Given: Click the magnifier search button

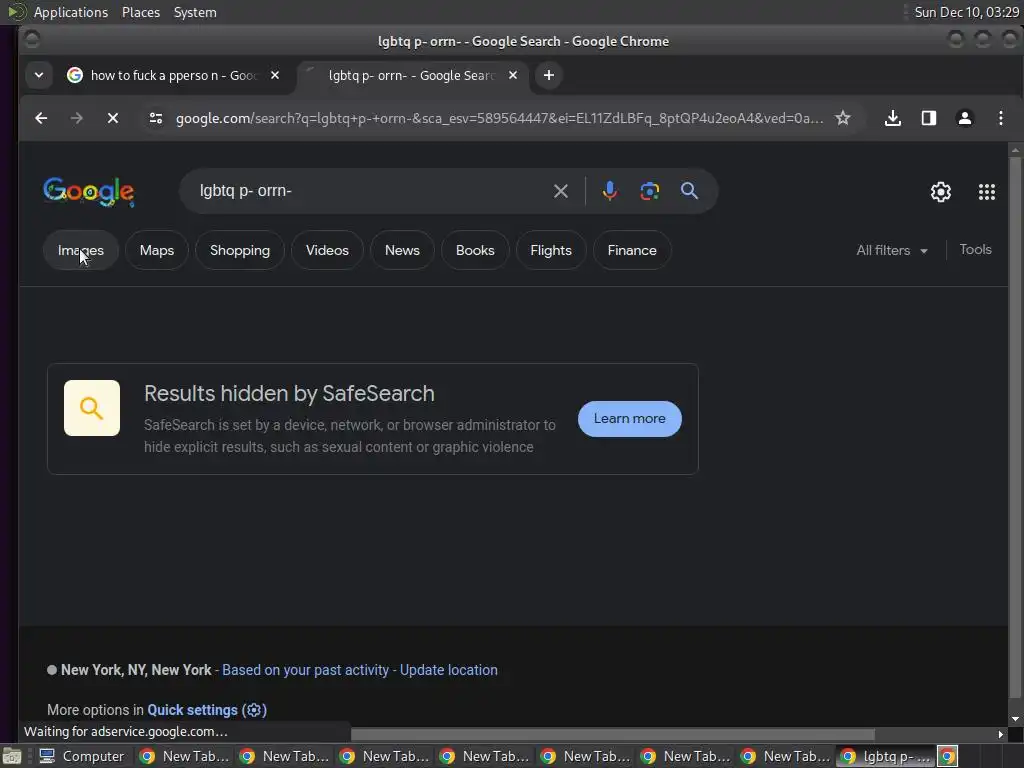Looking at the screenshot, I should 689,191.
